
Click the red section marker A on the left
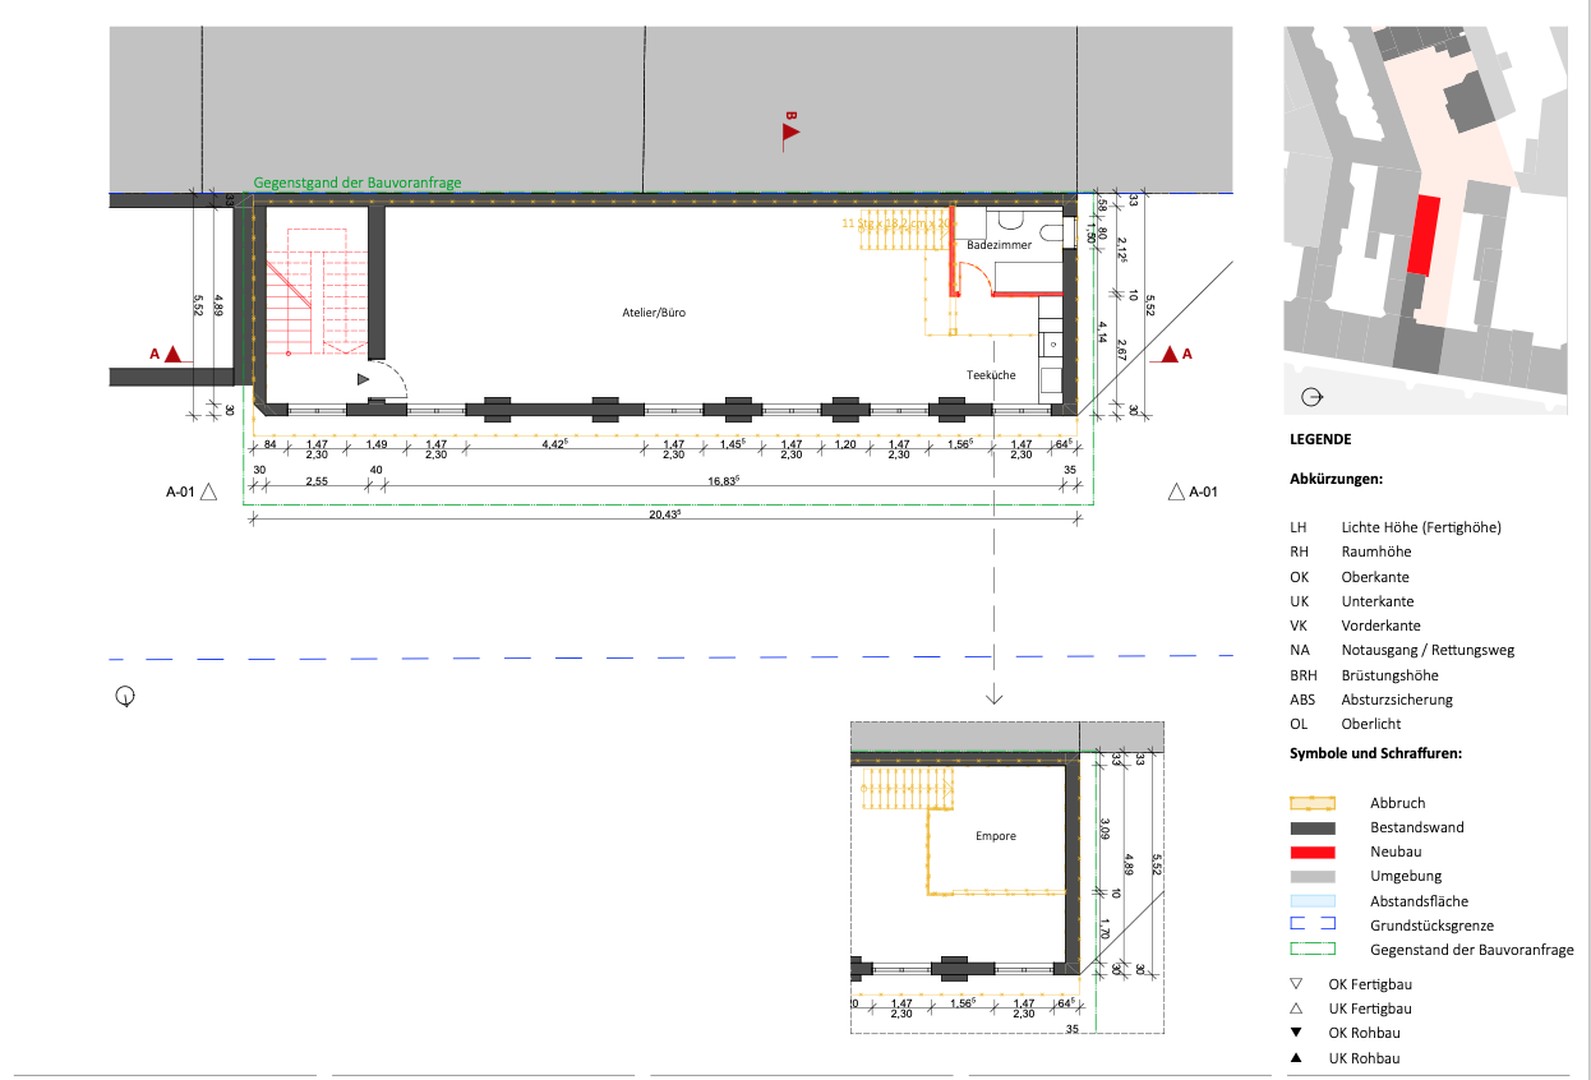(172, 354)
